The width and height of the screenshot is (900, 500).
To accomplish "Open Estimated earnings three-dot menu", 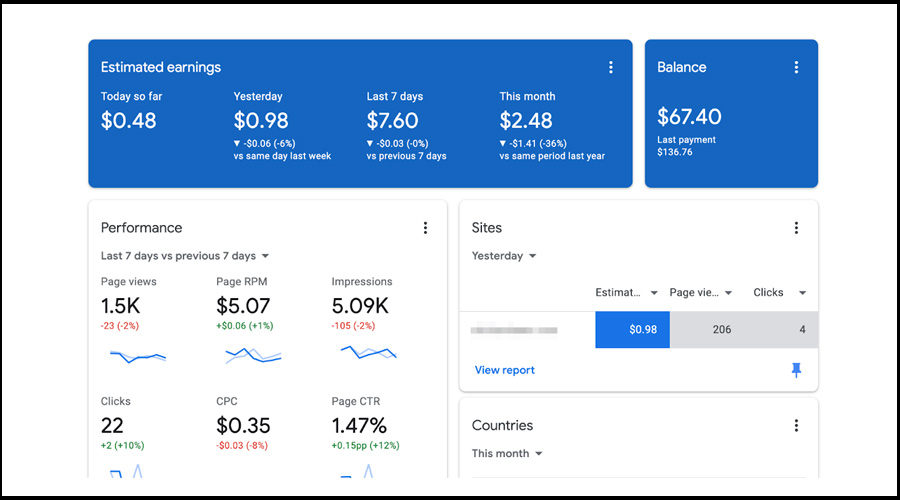I will 611,68.
